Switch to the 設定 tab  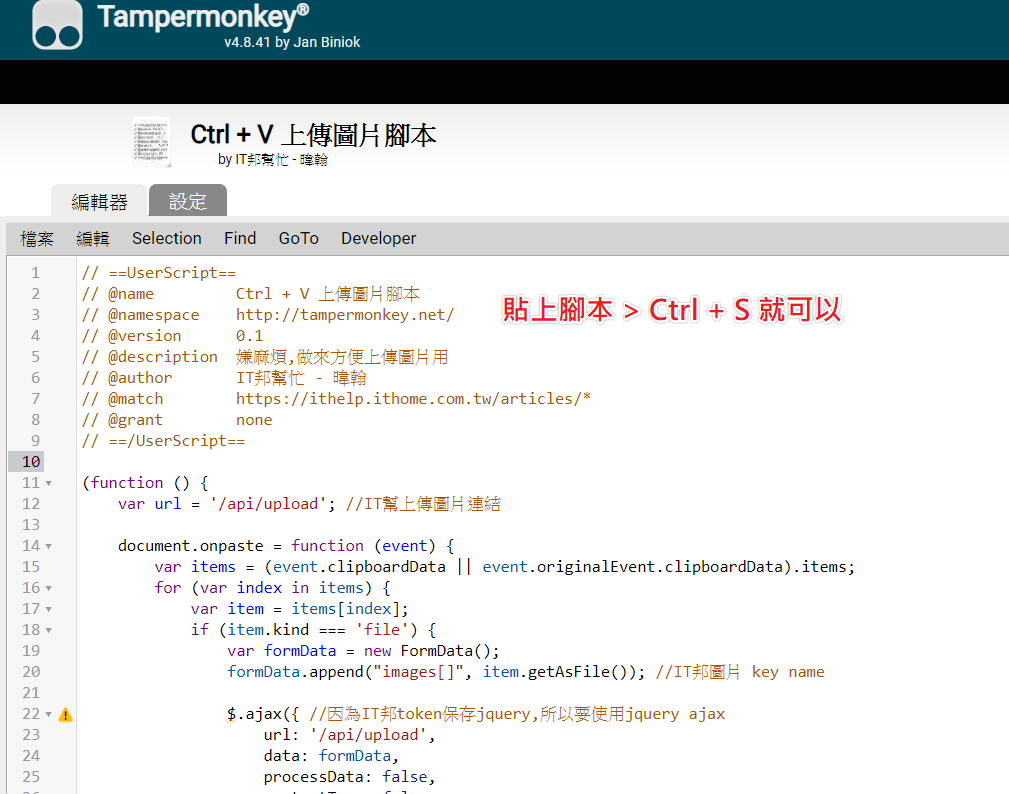187,201
